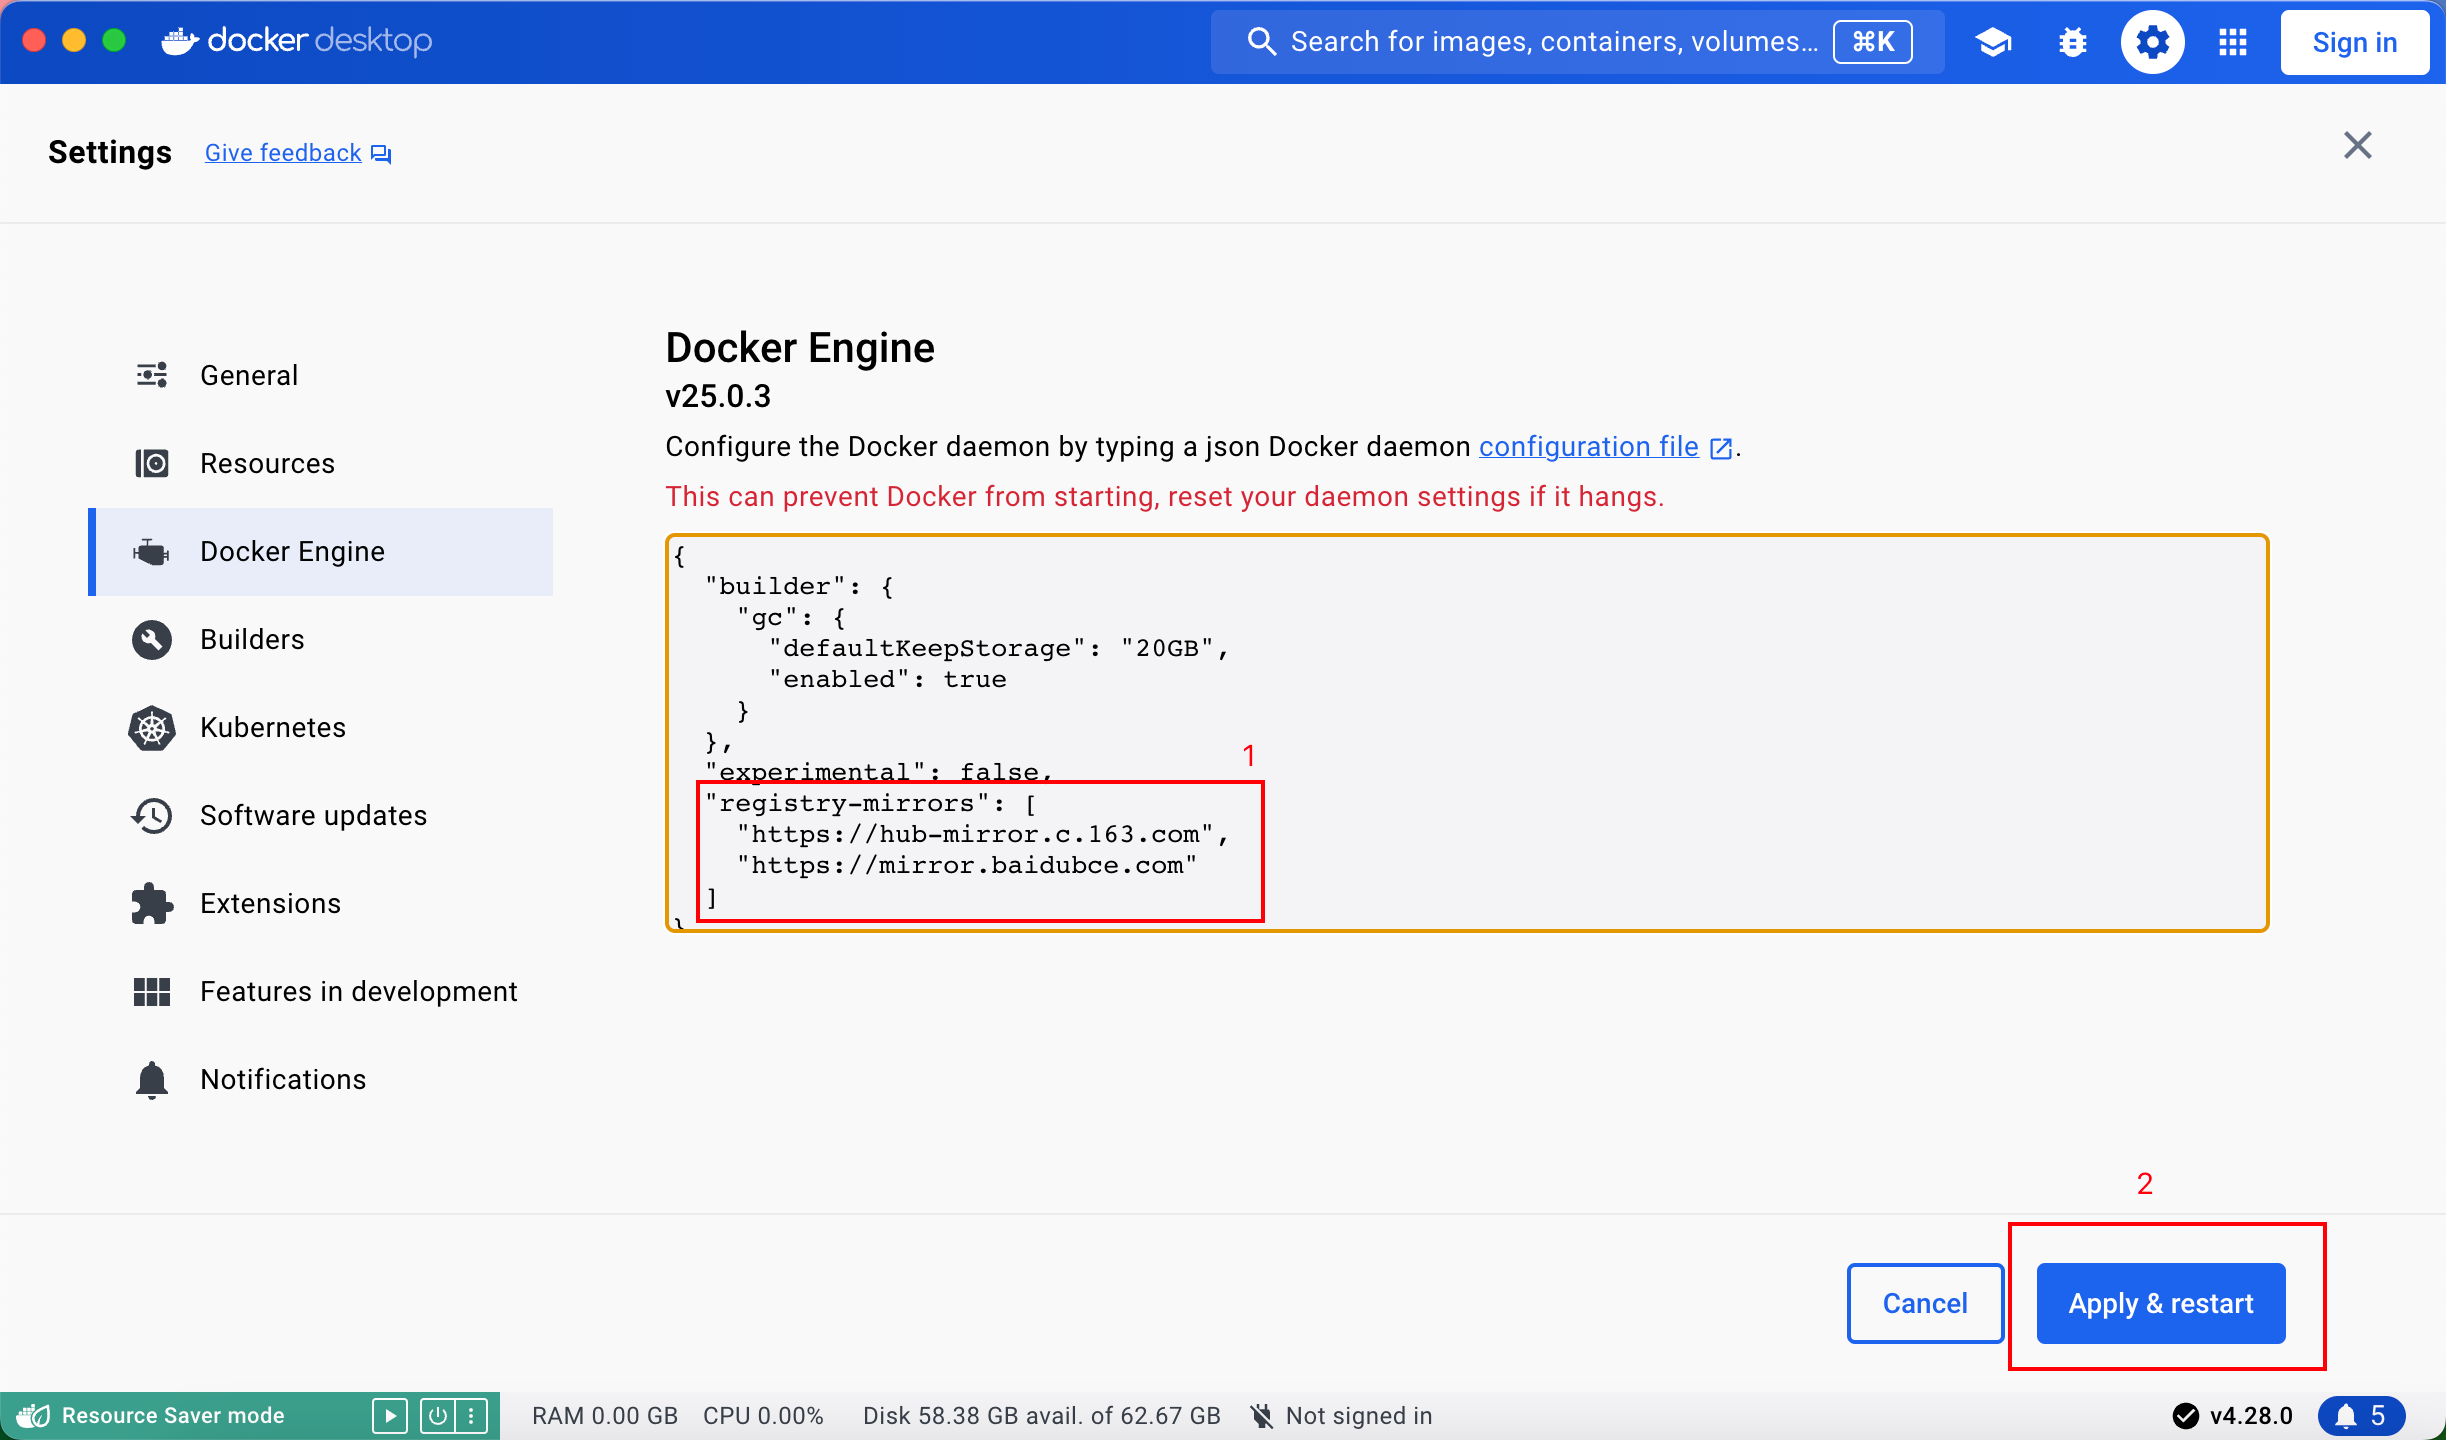Click Apply & restart button
The height and width of the screenshot is (1440, 2446).
tap(2161, 1301)
